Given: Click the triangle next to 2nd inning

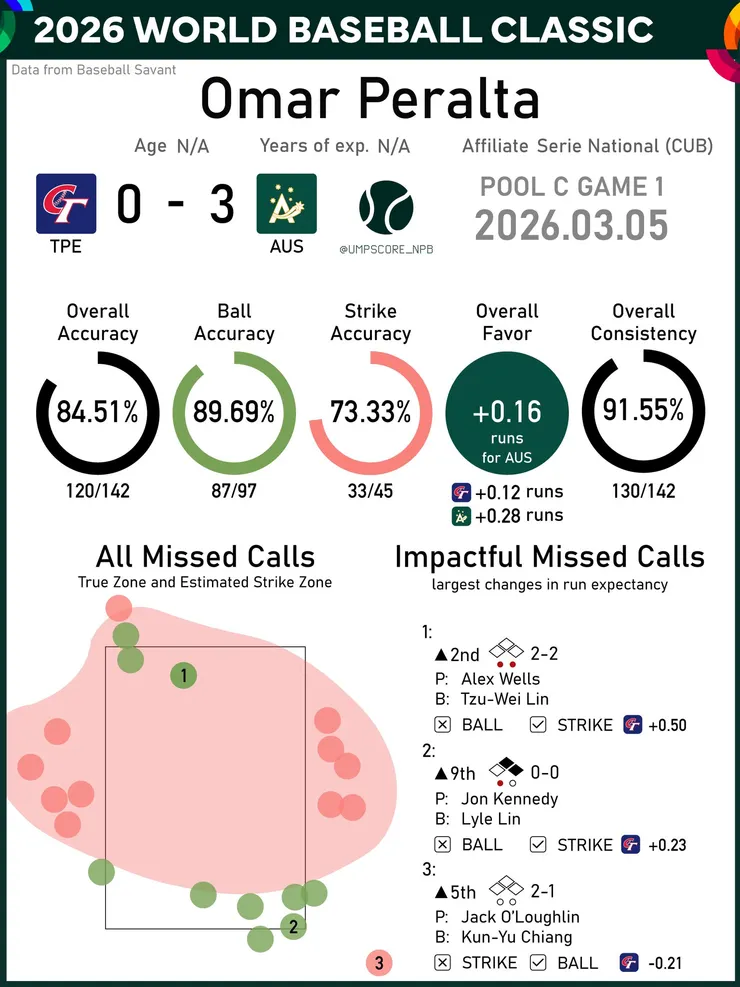Looking at the screenshot, I should 440,656.
